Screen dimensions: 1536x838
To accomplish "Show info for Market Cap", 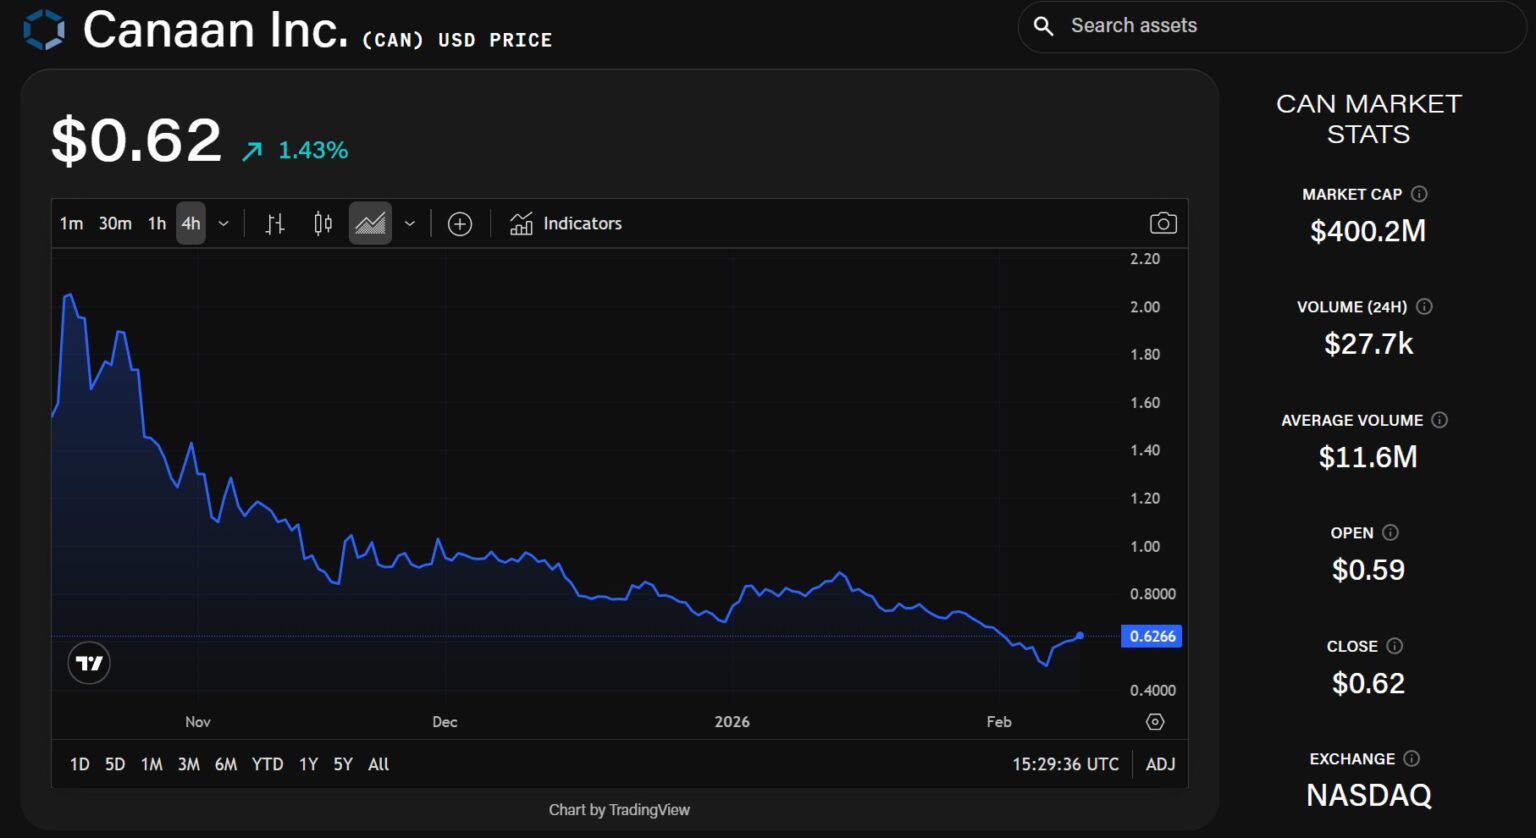I will pos(1419,194).
